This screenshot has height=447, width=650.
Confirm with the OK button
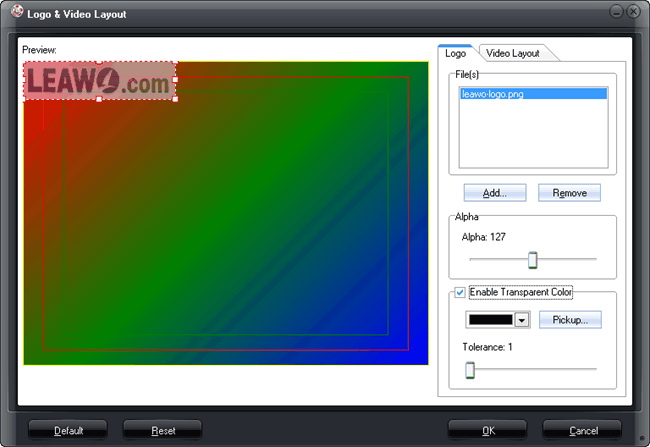click(x=488, y=430)
